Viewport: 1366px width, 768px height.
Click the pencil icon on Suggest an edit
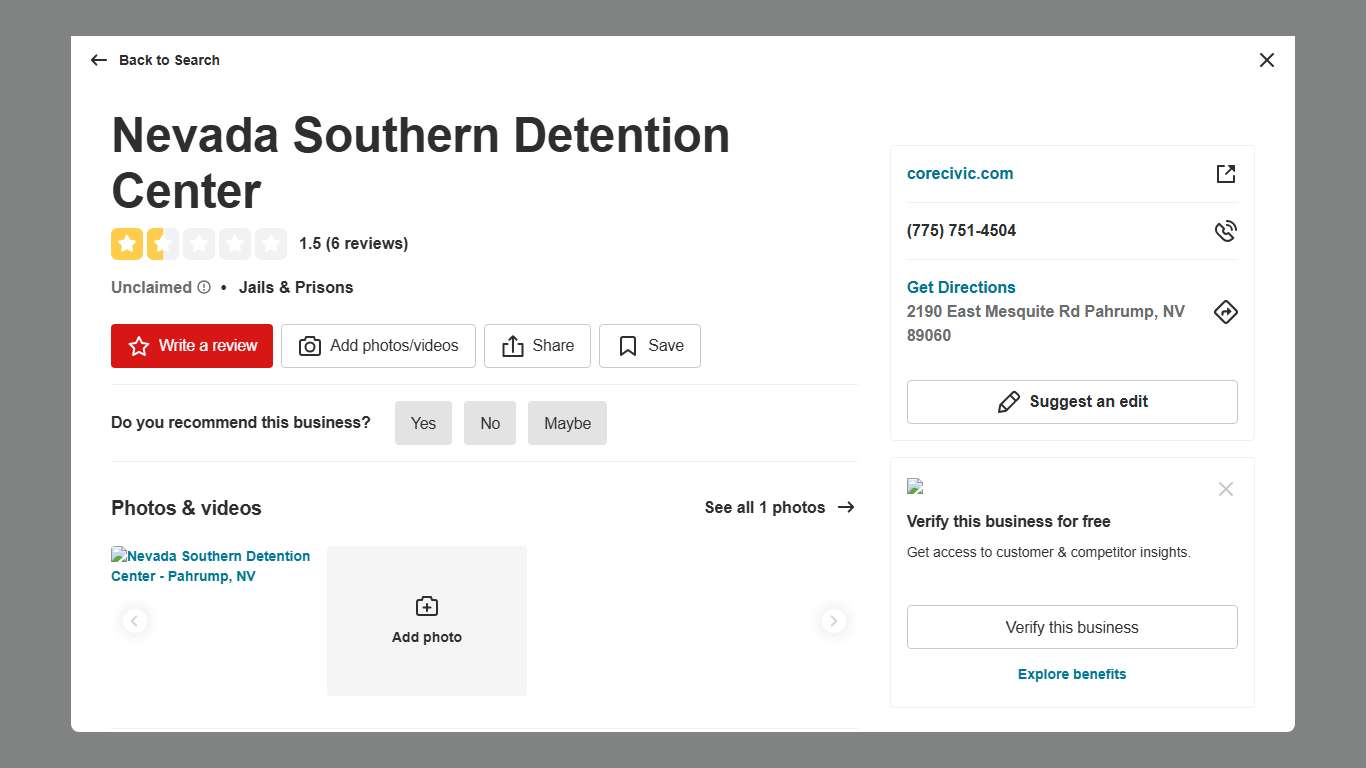coord(1010,401)
